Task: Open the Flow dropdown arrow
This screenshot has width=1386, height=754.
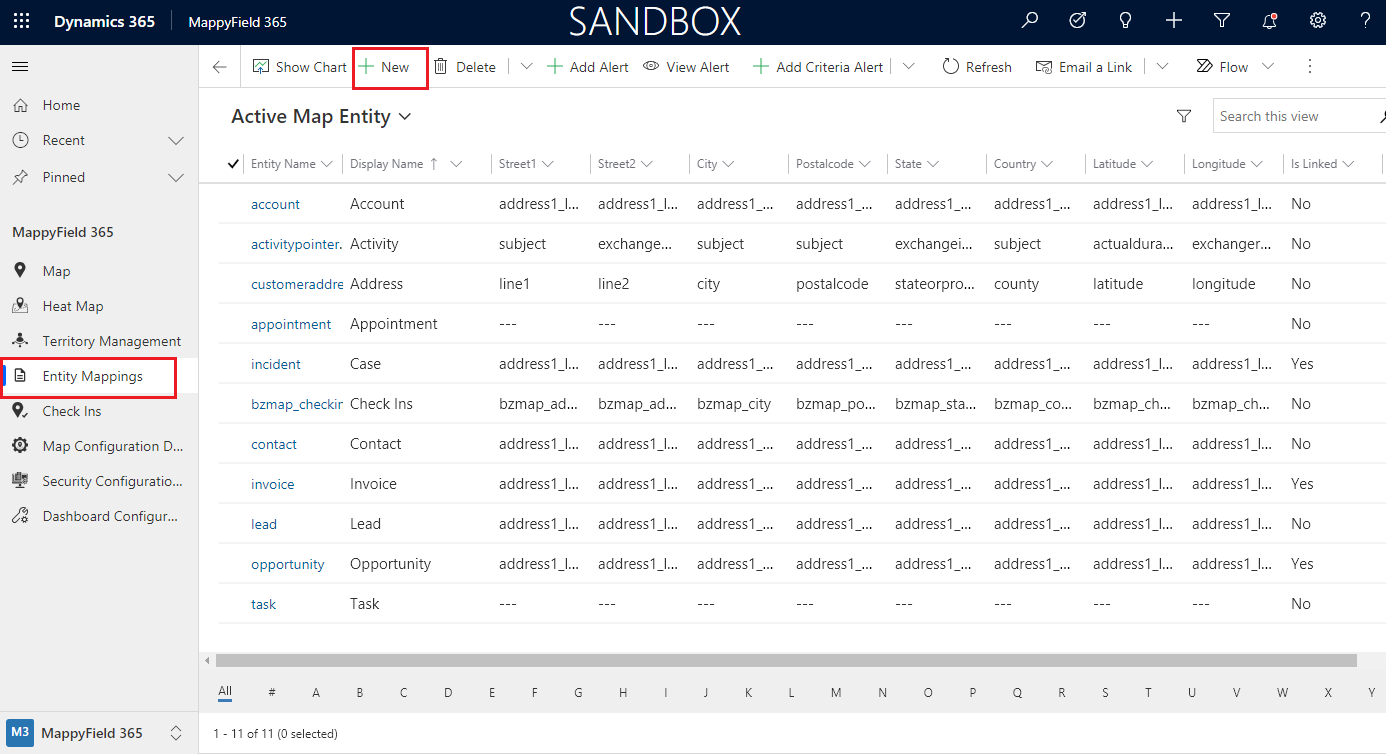Action: (1268, 67)
